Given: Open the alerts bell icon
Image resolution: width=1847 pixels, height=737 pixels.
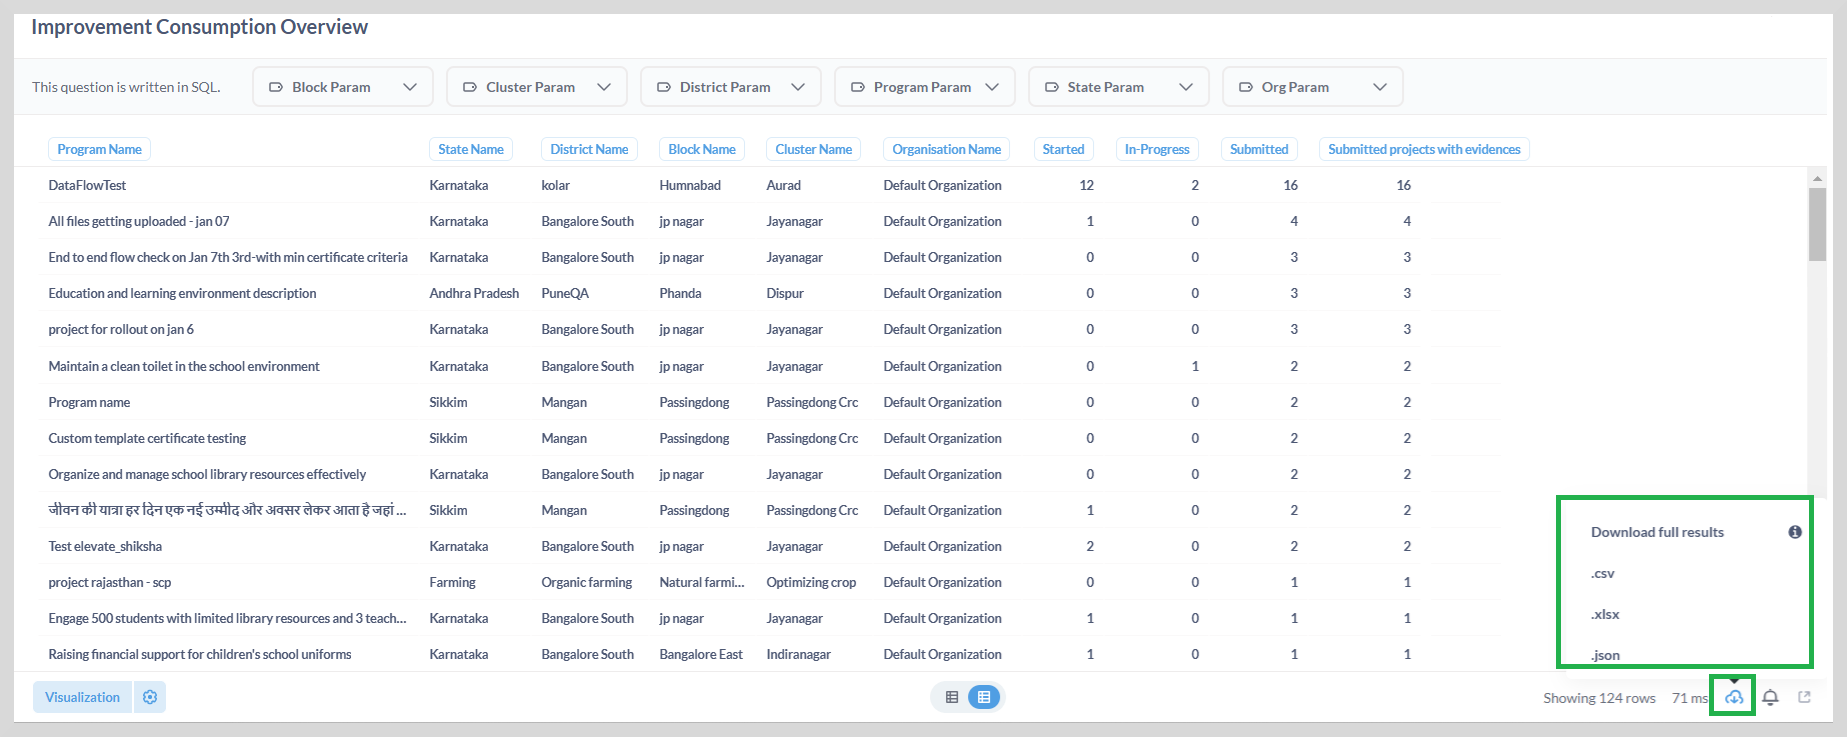Looking at the screenshot, I should coord(1770,697).
